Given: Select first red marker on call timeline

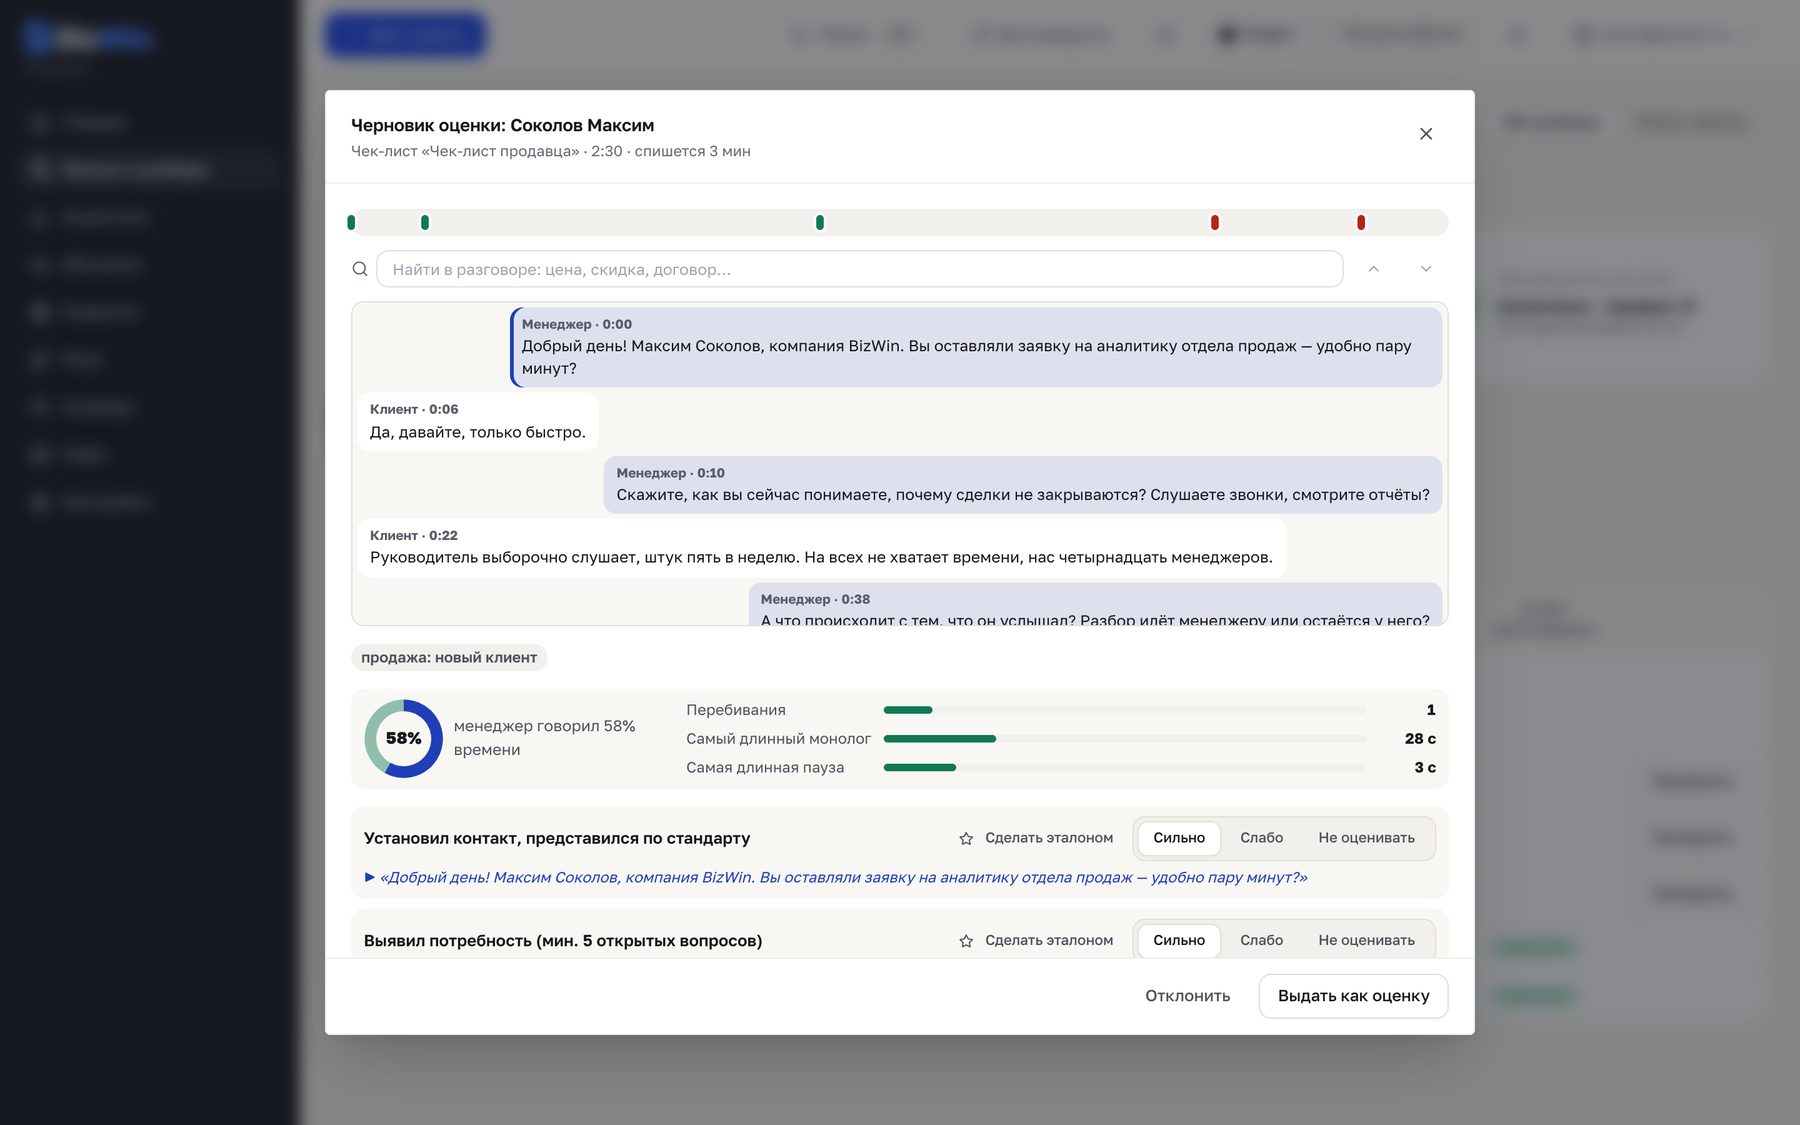Looking at the screenshot, I should point(1215,222).
